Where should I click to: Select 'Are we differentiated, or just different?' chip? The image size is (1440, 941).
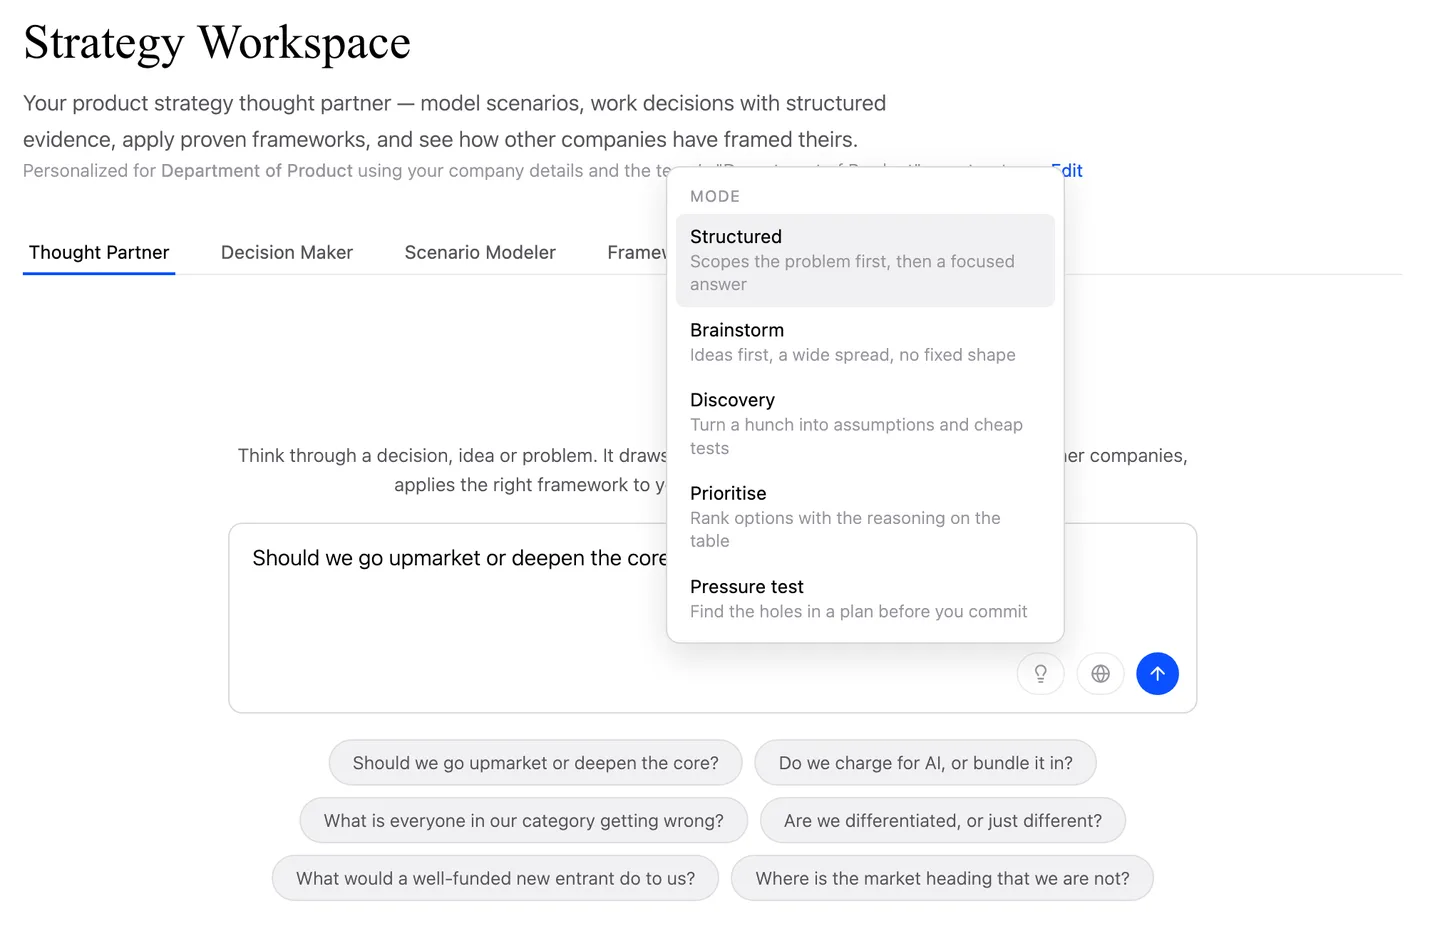[942, 821]
